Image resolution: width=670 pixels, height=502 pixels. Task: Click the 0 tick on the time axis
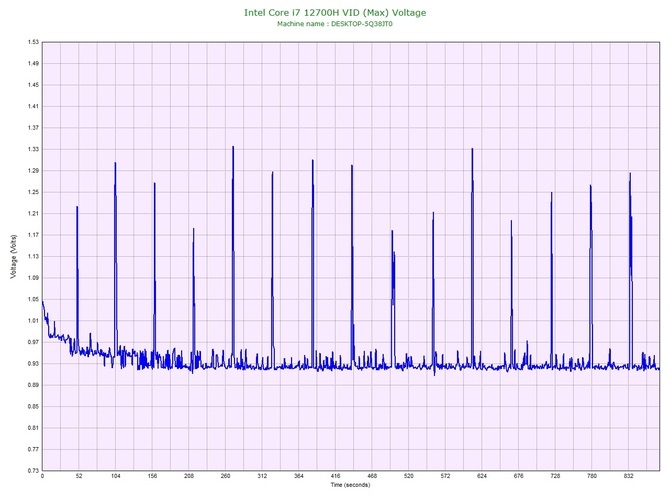pos(42,476)
